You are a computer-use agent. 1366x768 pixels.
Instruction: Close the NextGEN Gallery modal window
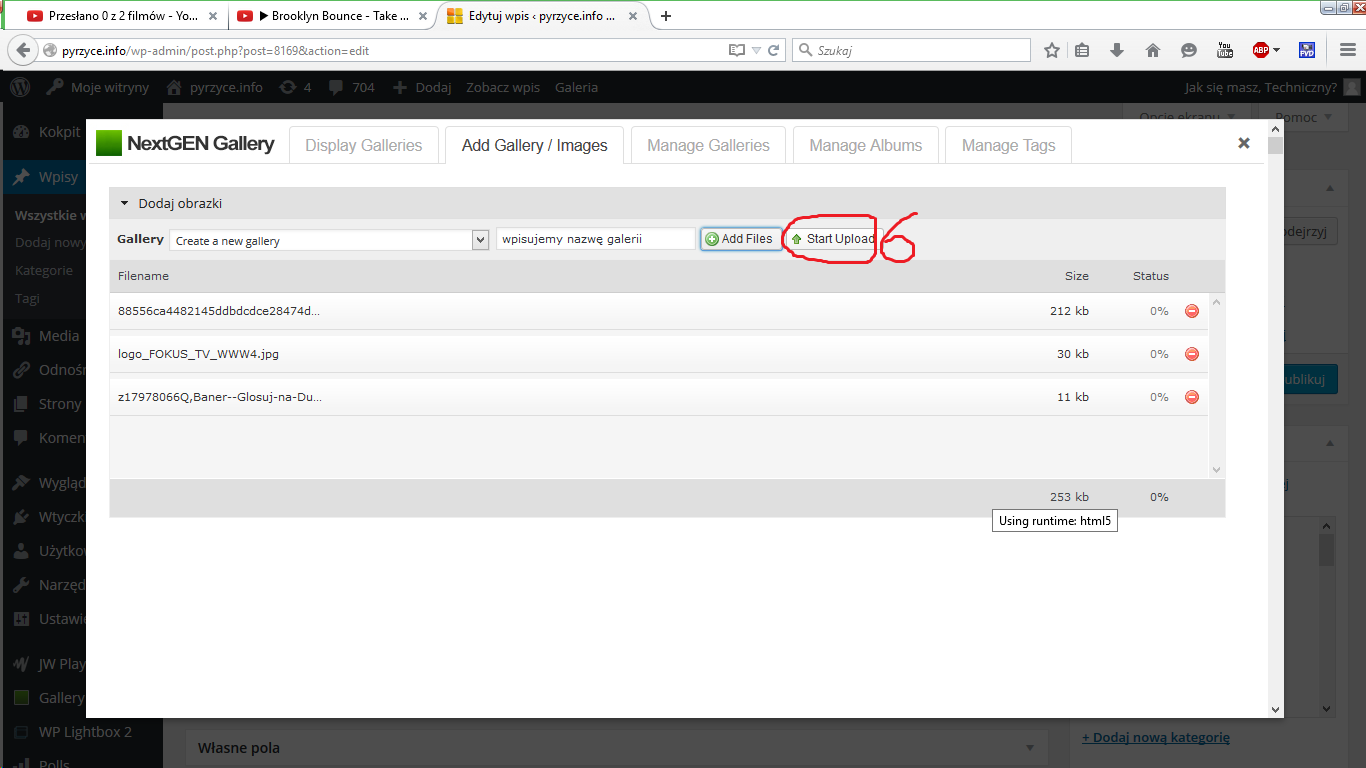pos(1244,143)
